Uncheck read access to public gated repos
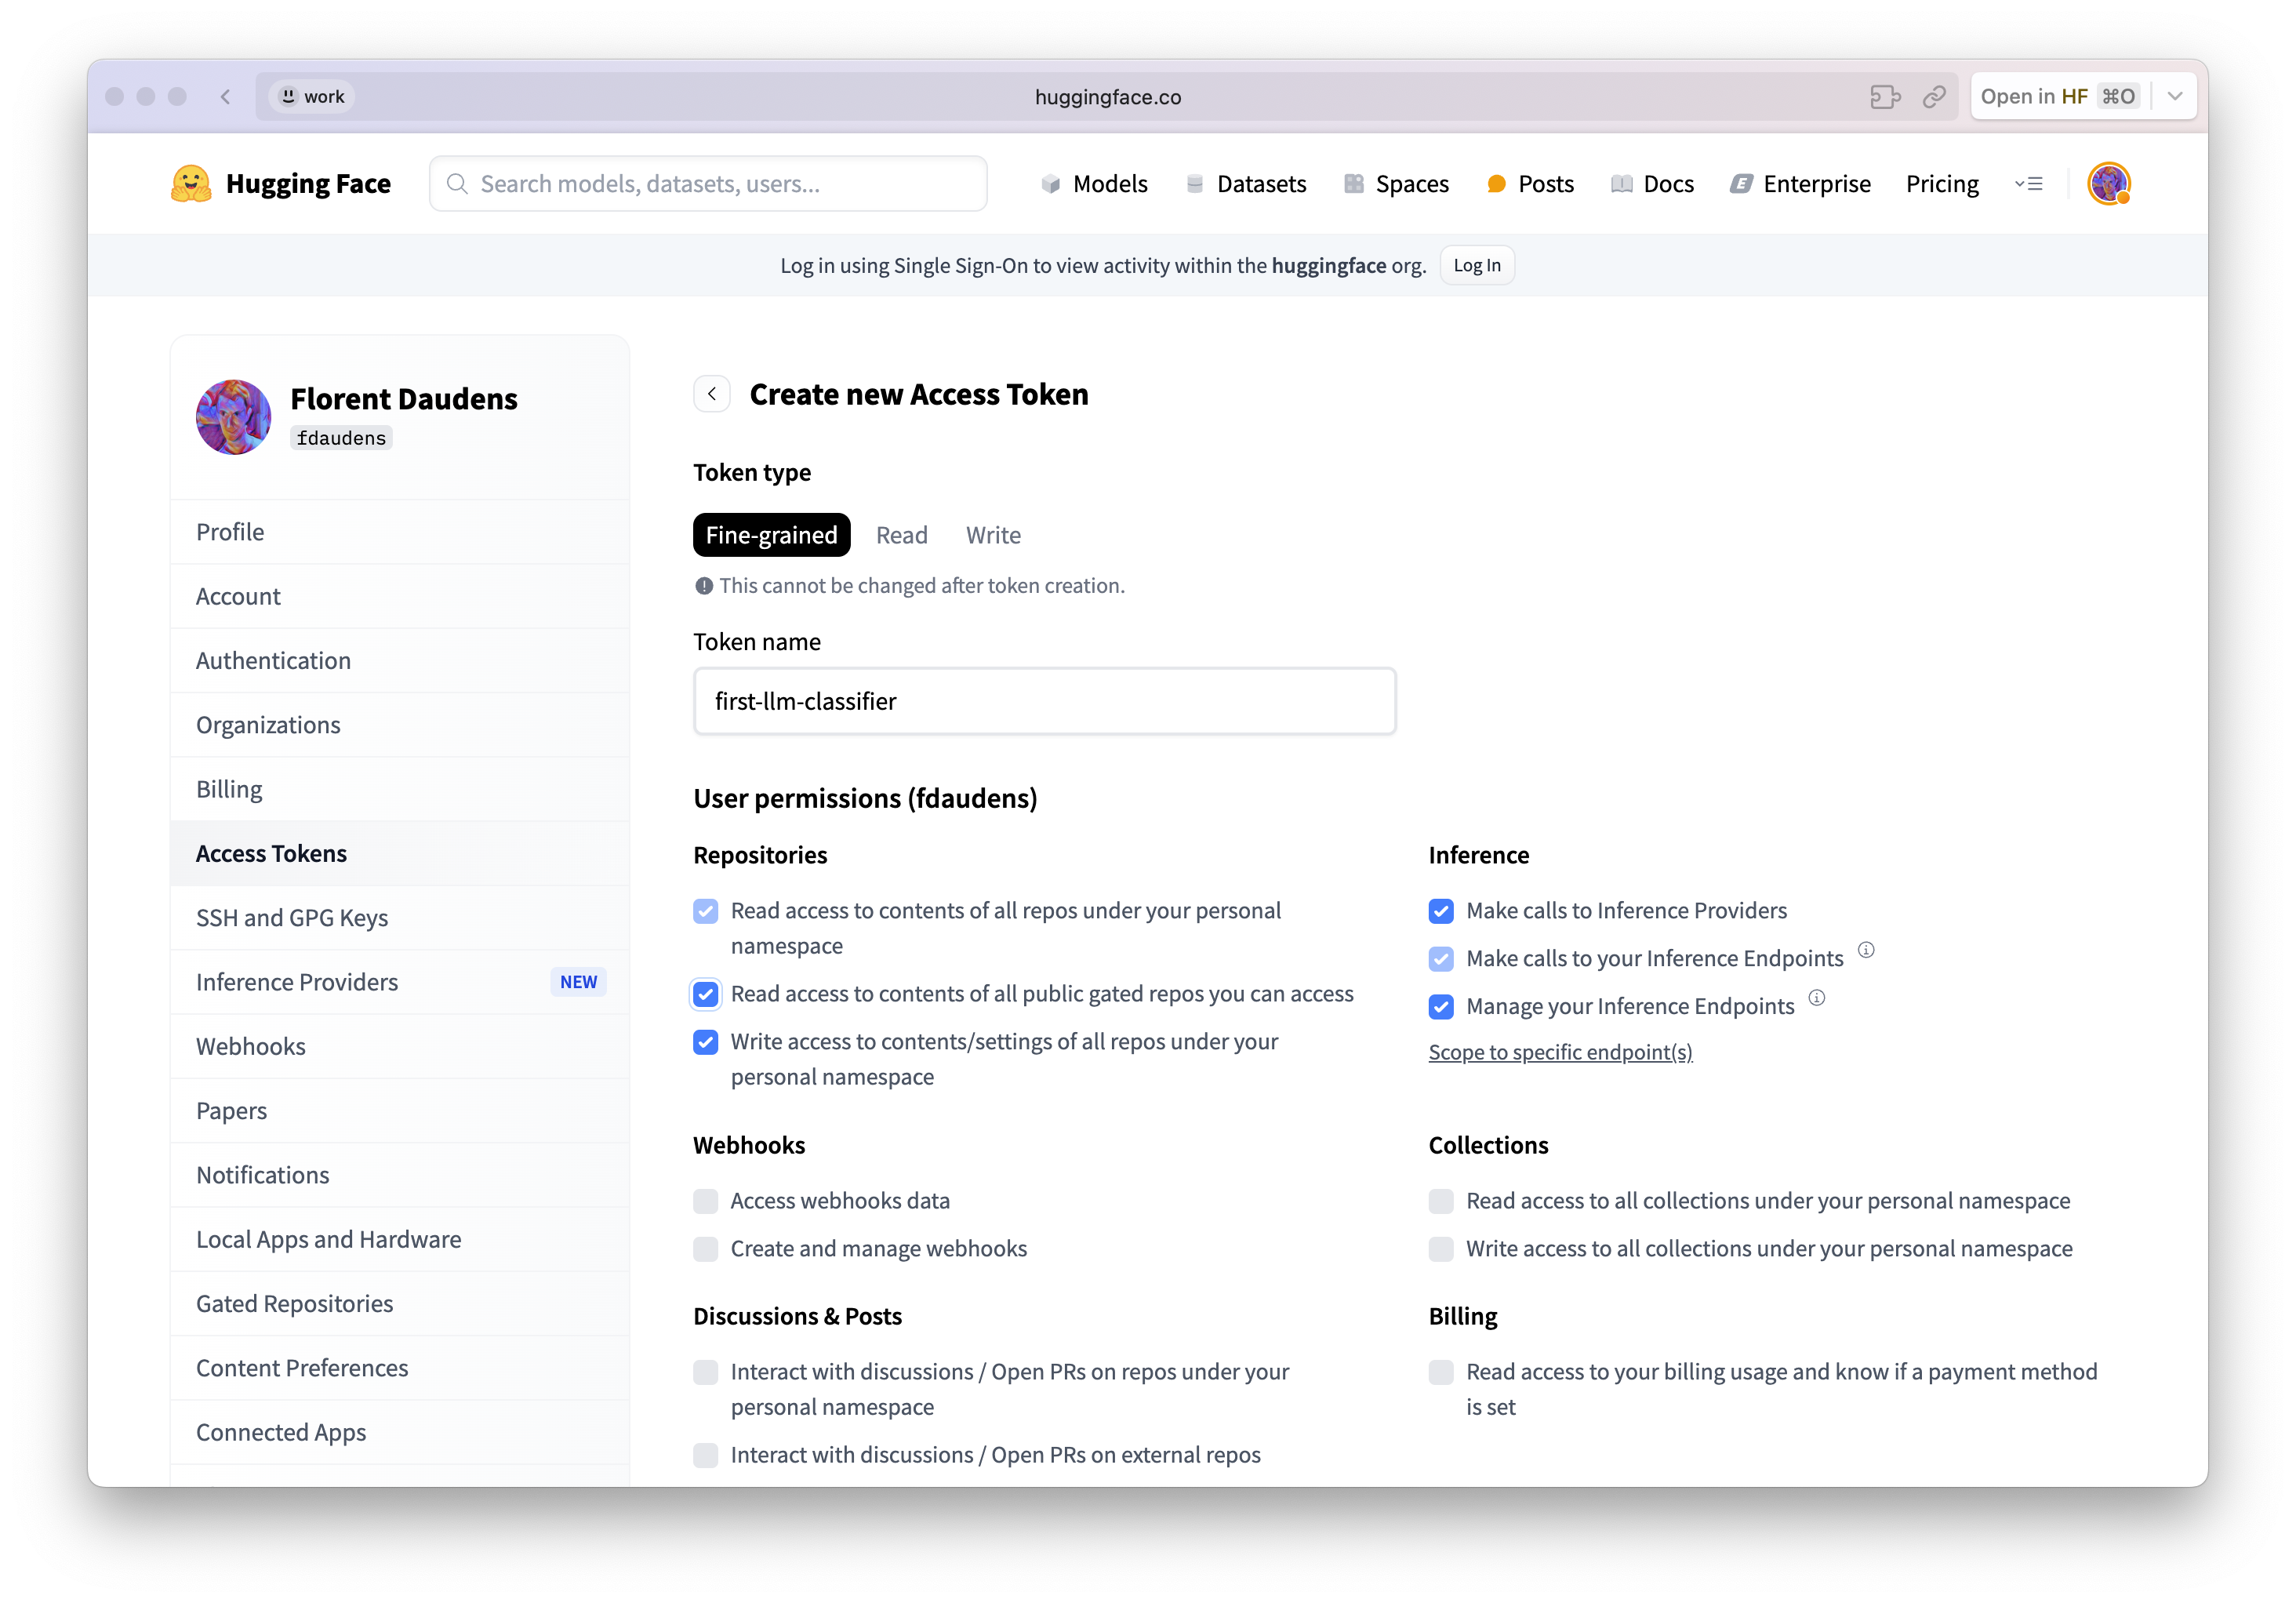 point(706,994)
